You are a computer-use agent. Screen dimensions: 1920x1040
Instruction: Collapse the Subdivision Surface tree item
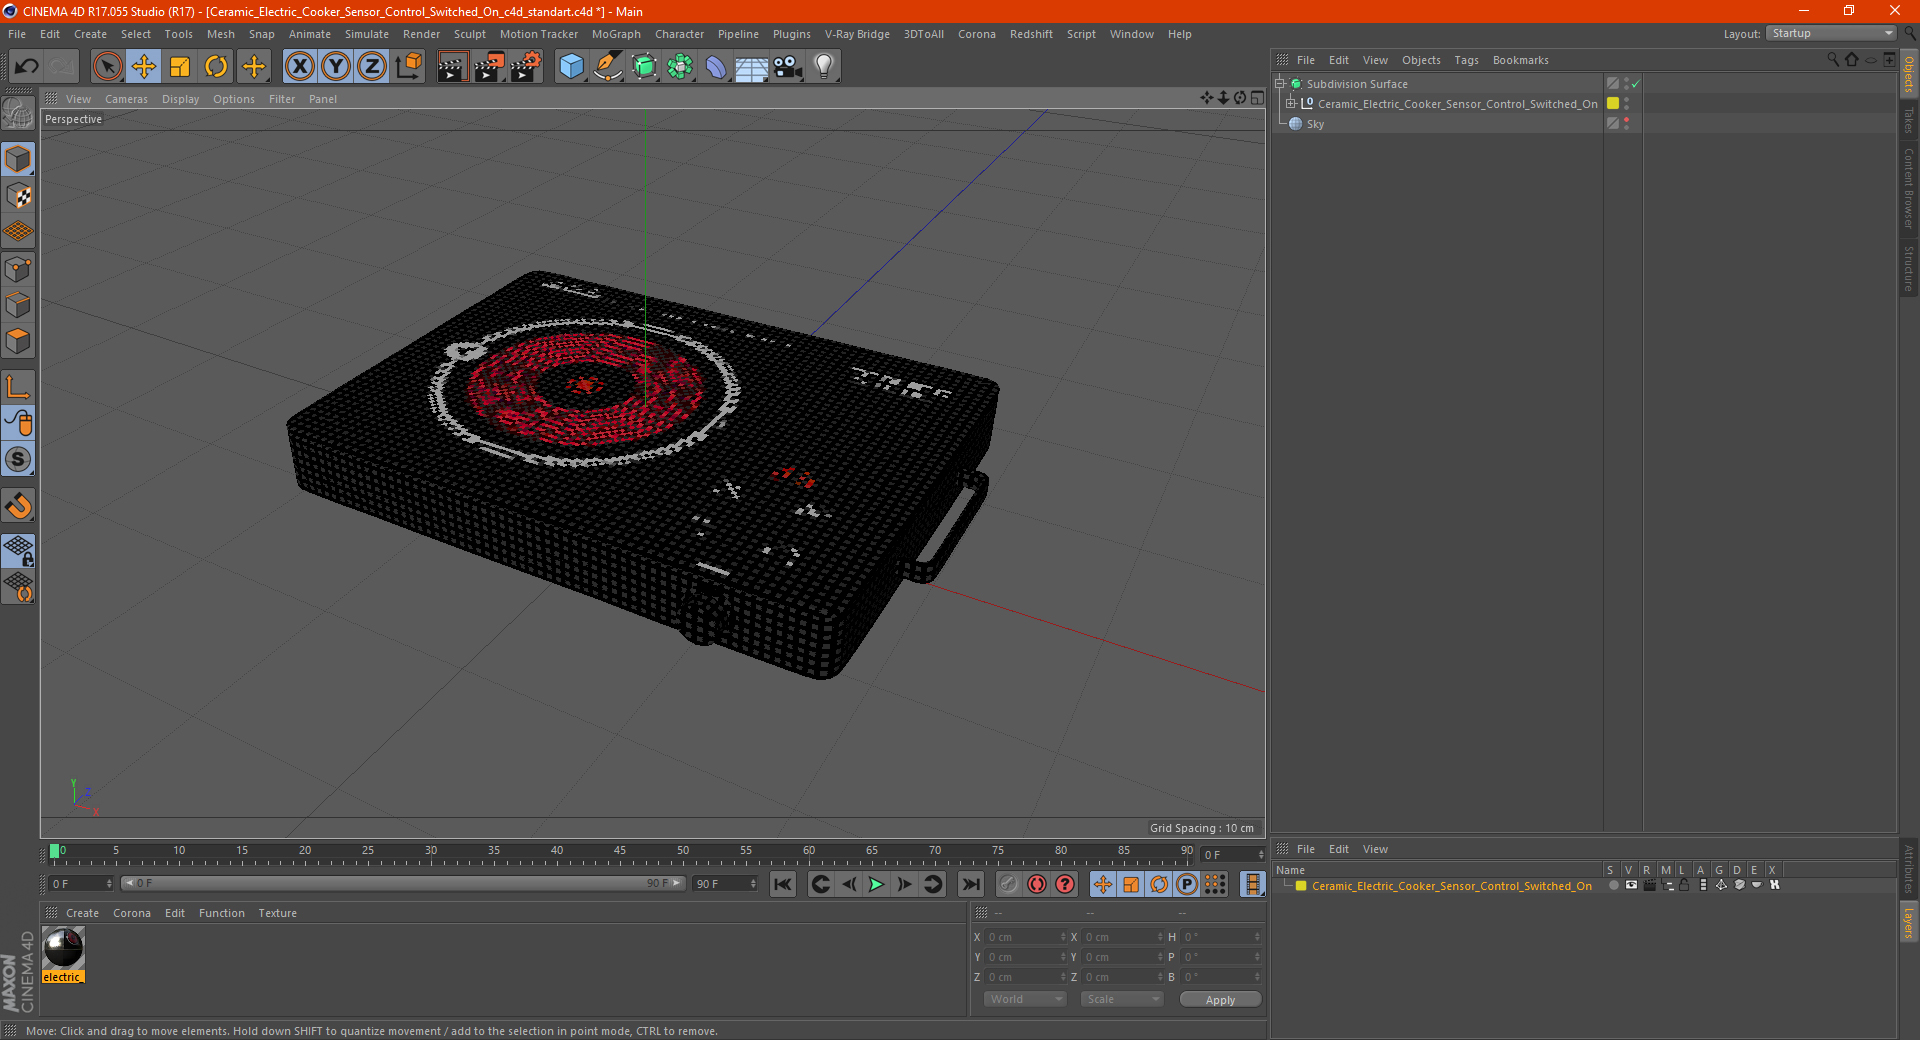pyautogui.click(x=1280, y=84)
